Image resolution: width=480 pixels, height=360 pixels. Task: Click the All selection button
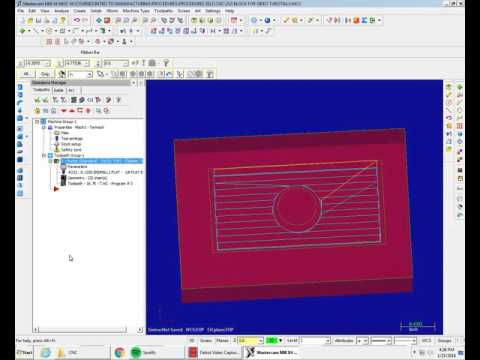tap(26, 74)
